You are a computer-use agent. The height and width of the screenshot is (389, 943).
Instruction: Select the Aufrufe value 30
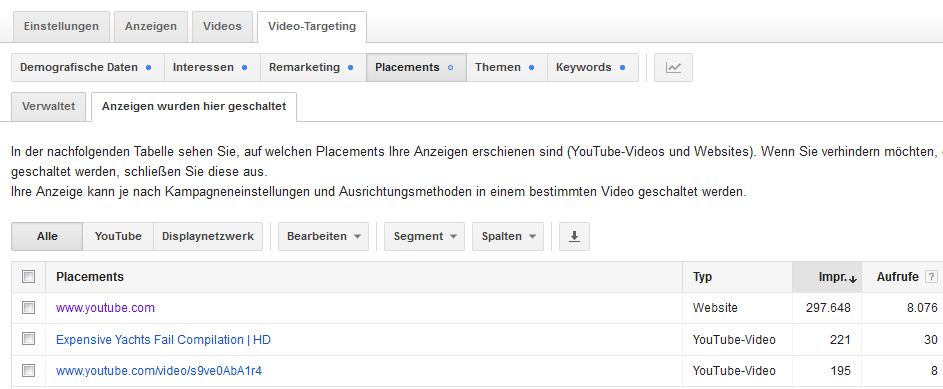[931, 340]
